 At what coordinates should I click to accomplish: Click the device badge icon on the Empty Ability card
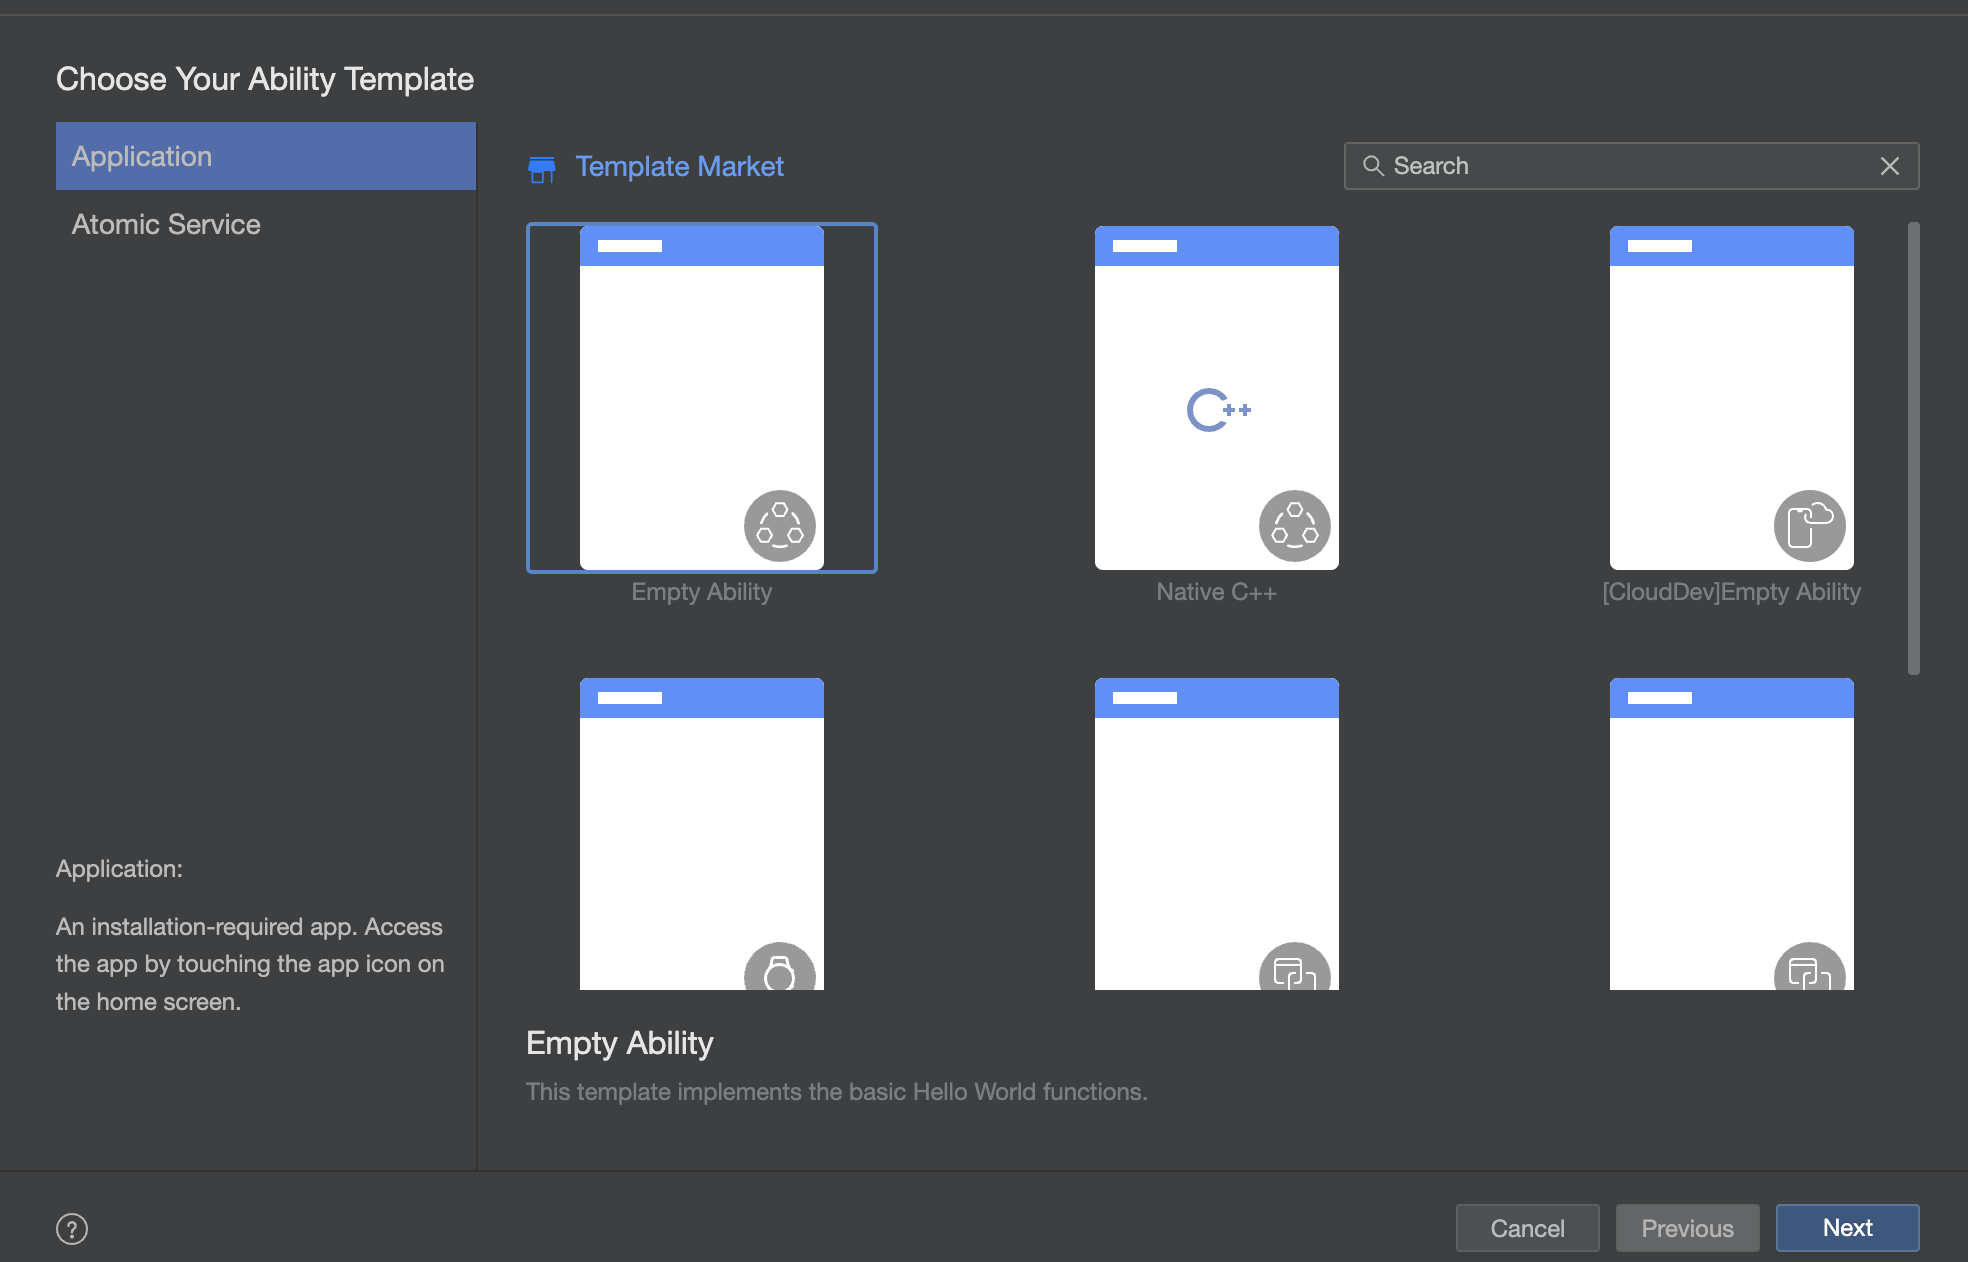point(779,526)
